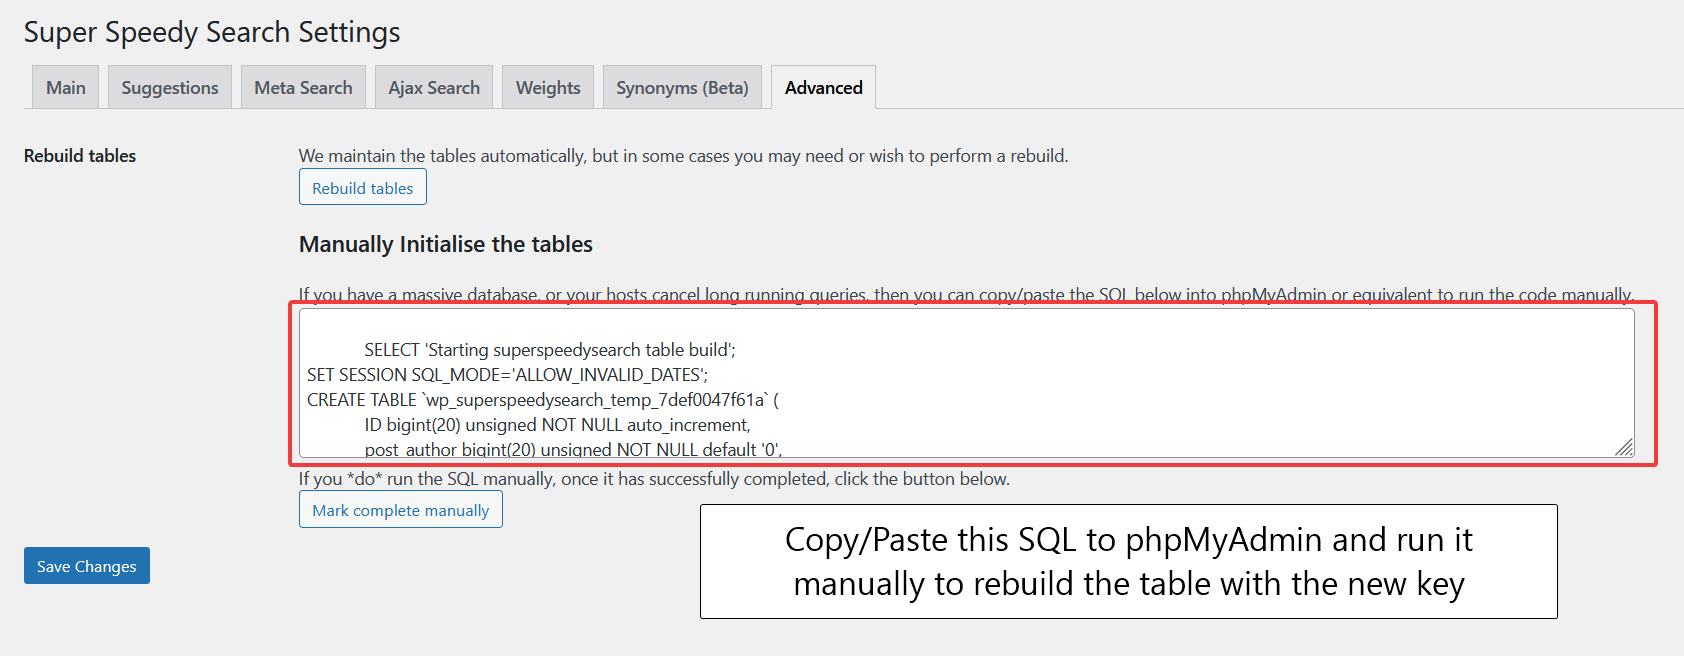Save Changes to the settings
Image resolution: width=1684 pixels, height=656 pixels.
(87, 566)
